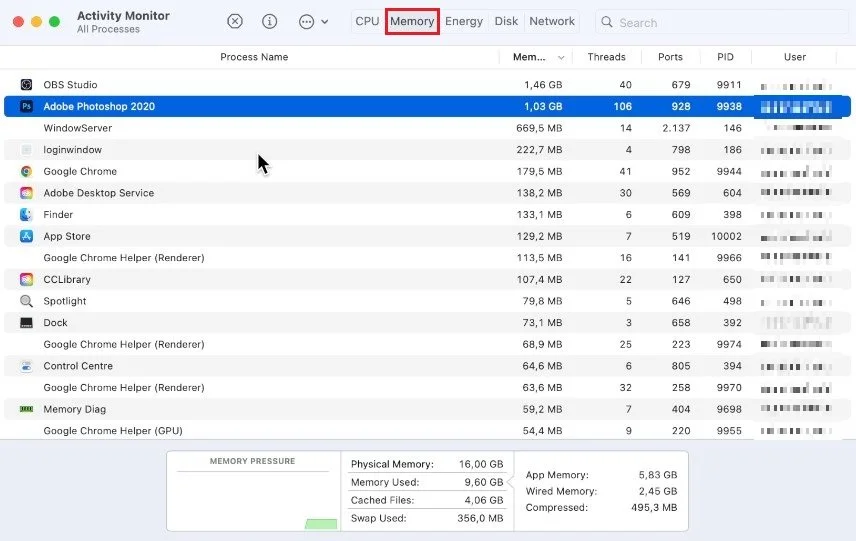Sort by the PID column header
Viewport: 856px width, 541px height.
726,57
